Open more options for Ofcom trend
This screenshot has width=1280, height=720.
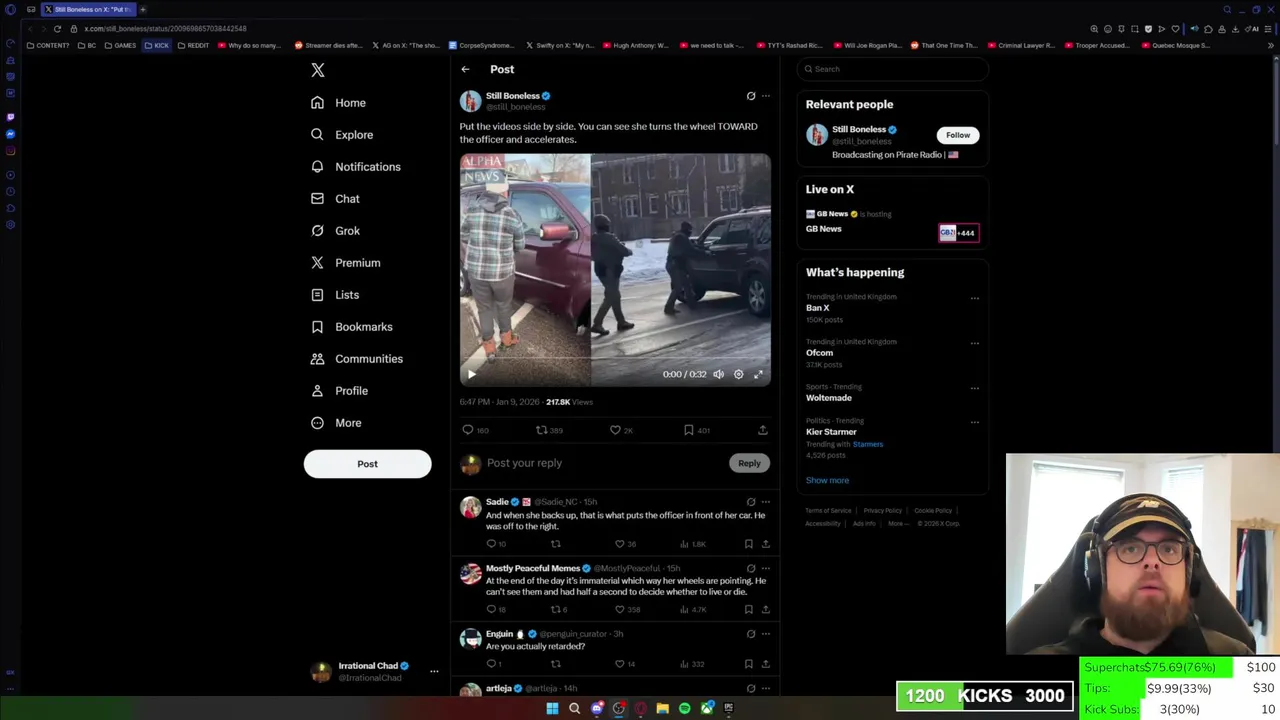(x=975, y=343)
